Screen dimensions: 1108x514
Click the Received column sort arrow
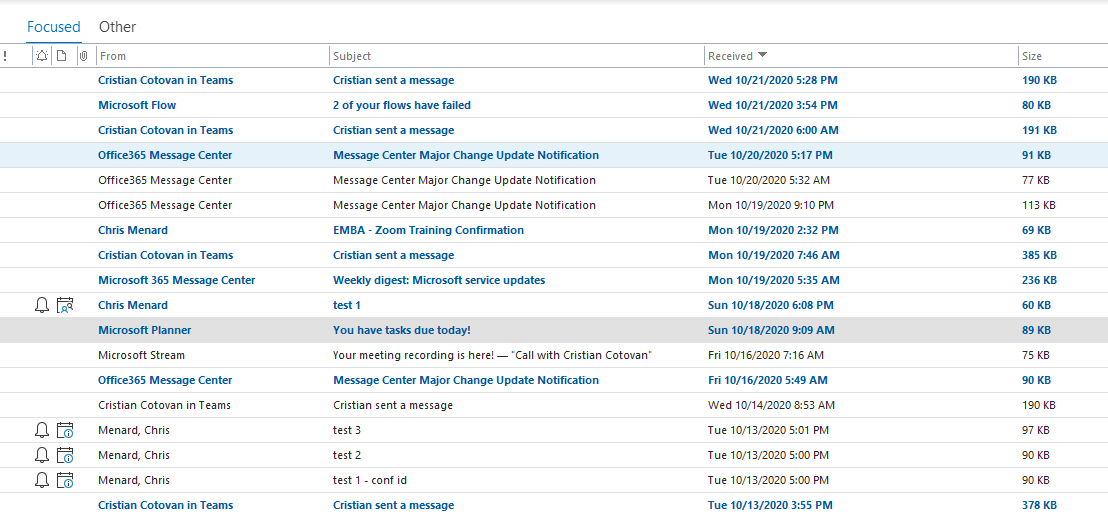(x=763, y=56)
